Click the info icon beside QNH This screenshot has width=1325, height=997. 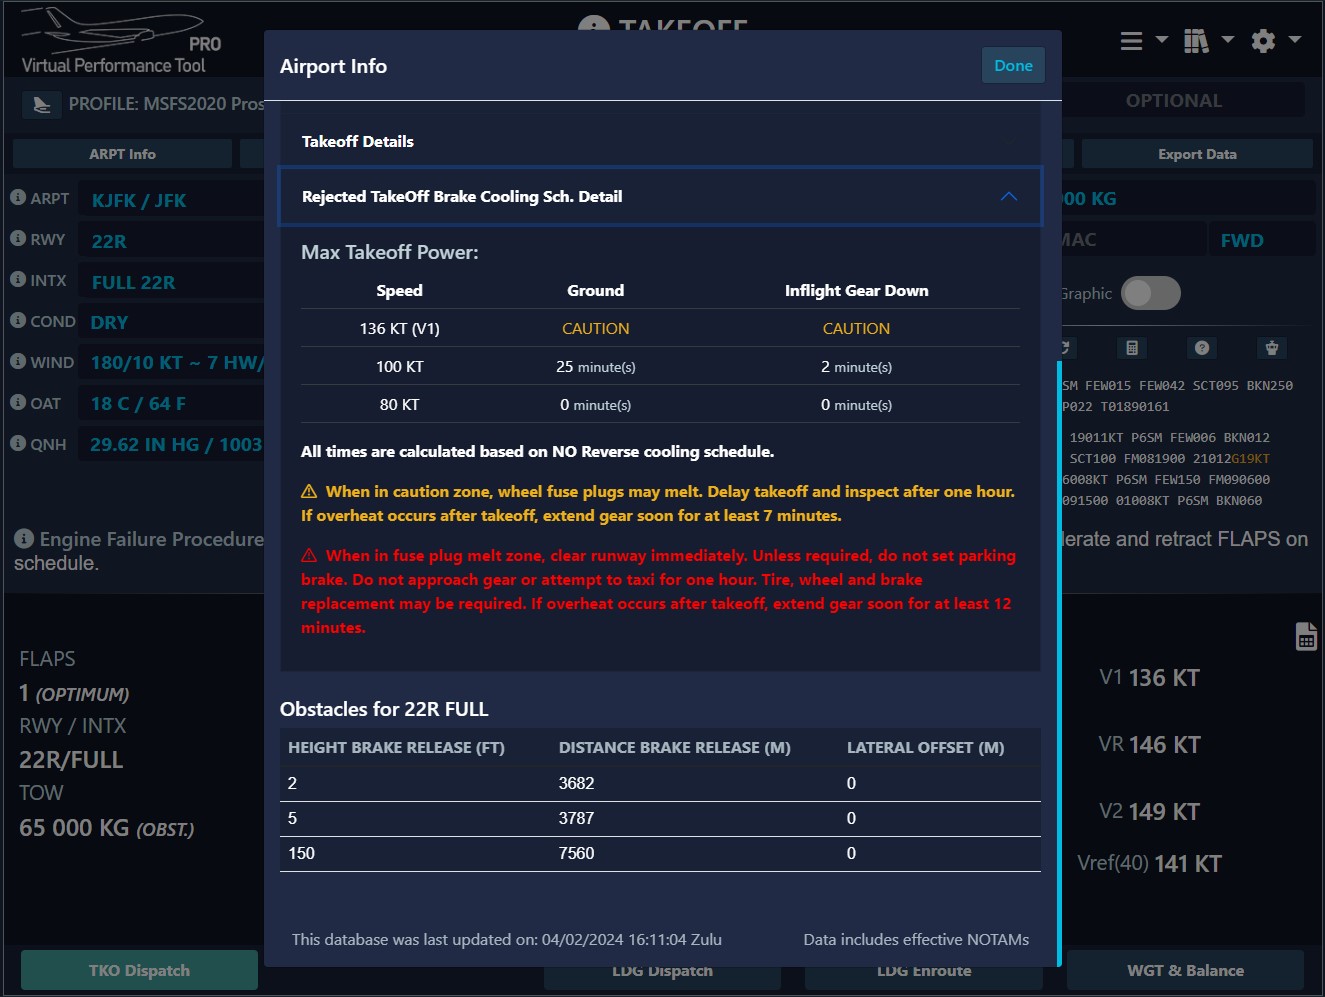point(18,443)
